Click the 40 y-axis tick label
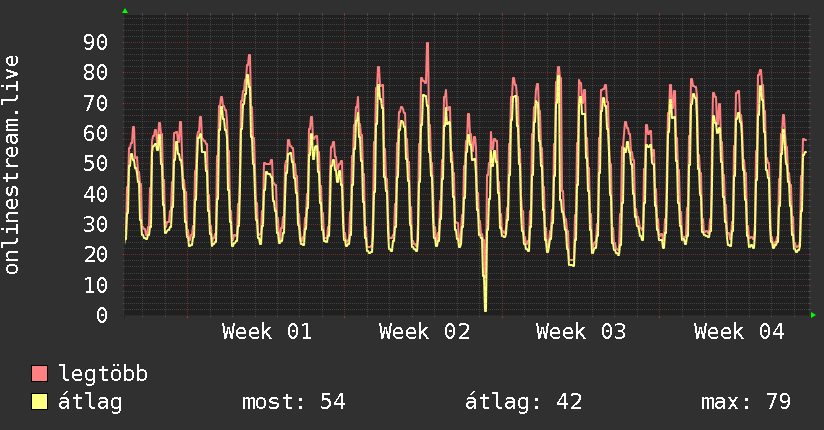 (96, 194)
